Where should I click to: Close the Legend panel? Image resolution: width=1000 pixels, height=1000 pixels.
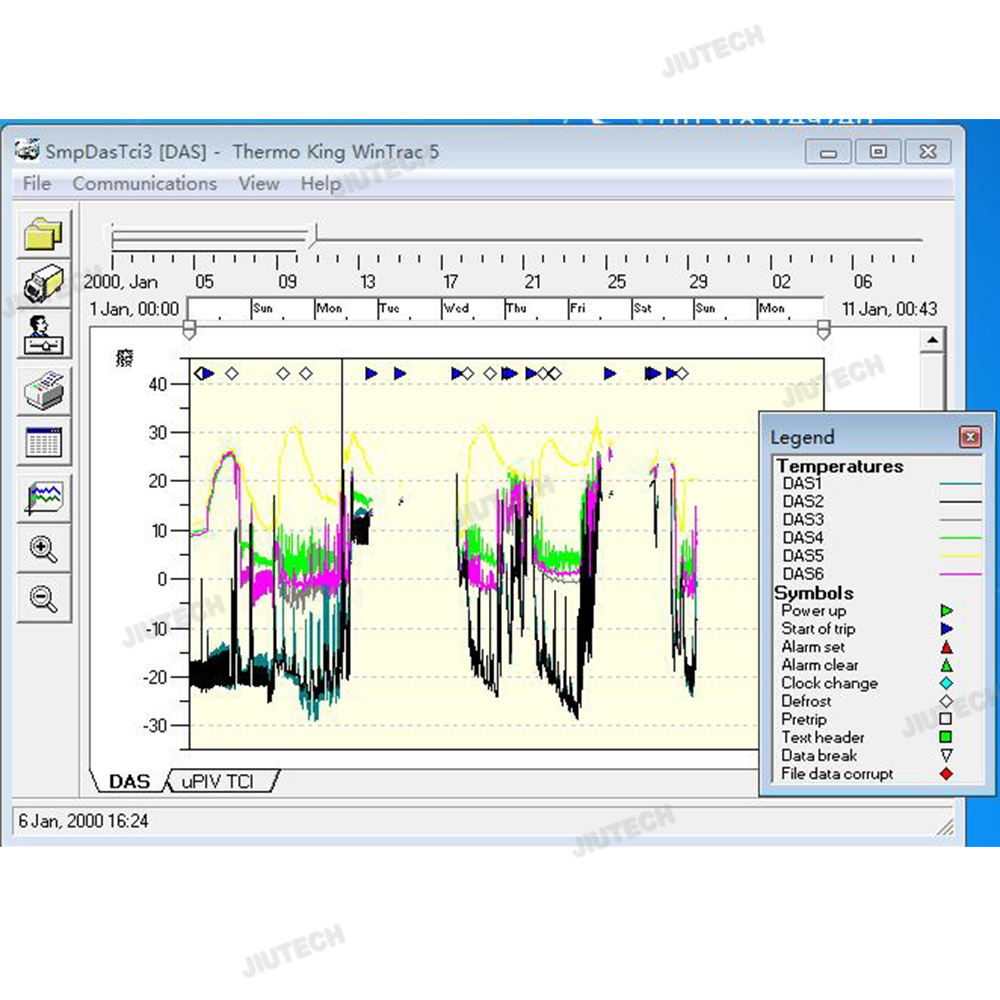coord(970,437)
